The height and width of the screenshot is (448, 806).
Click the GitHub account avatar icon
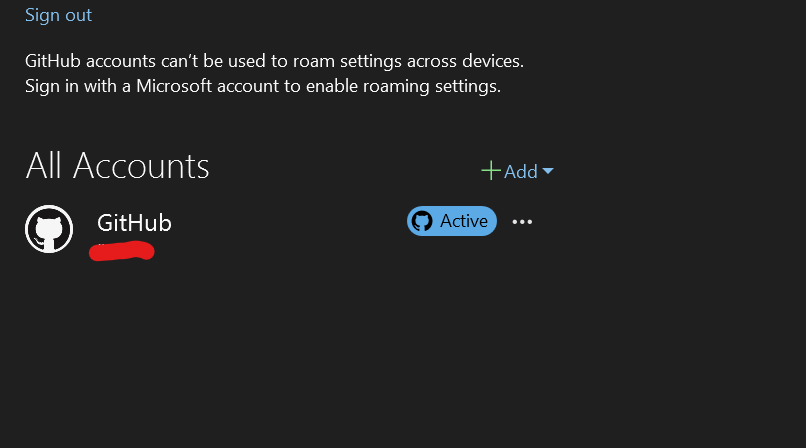click(49, 229)
